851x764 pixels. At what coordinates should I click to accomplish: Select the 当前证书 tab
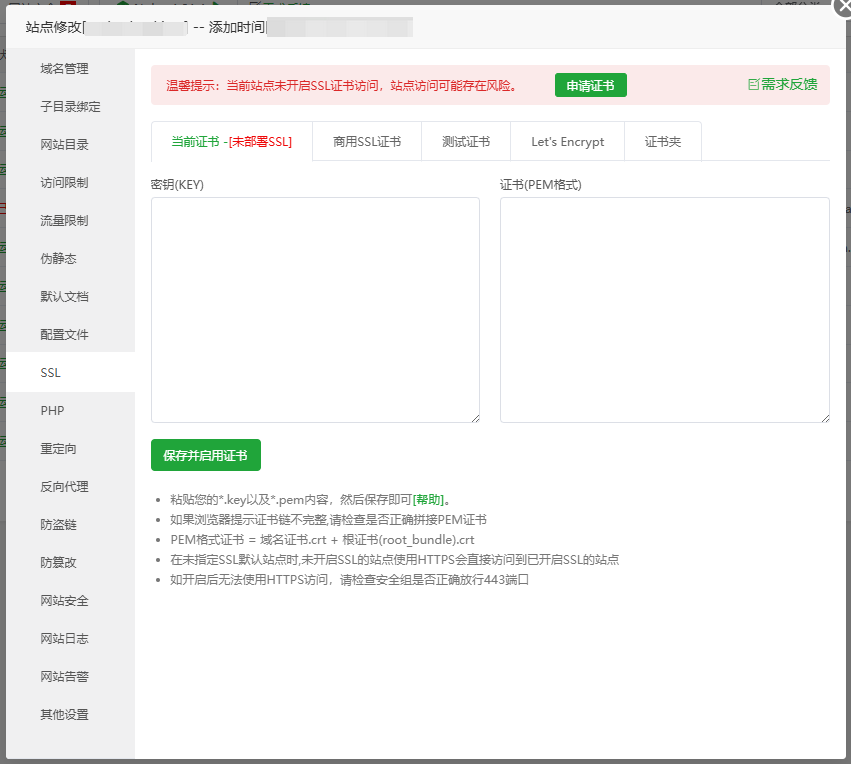pos(229,141)
